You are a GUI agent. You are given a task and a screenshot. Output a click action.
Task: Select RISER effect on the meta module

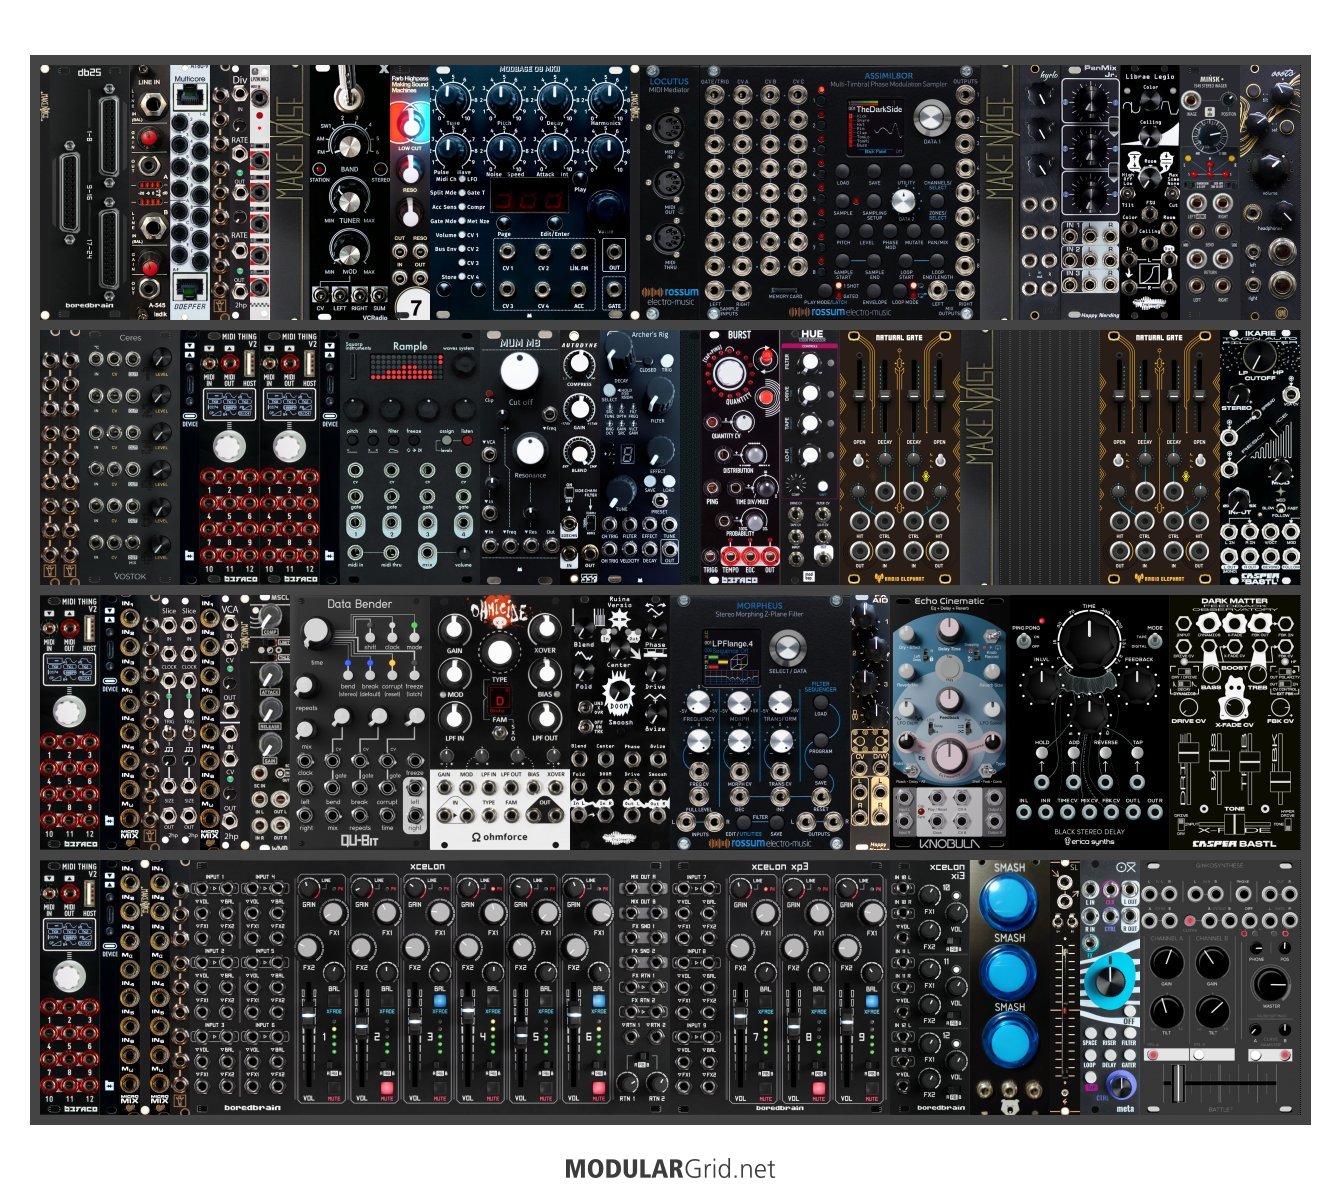click(x=1109, y=1033)
